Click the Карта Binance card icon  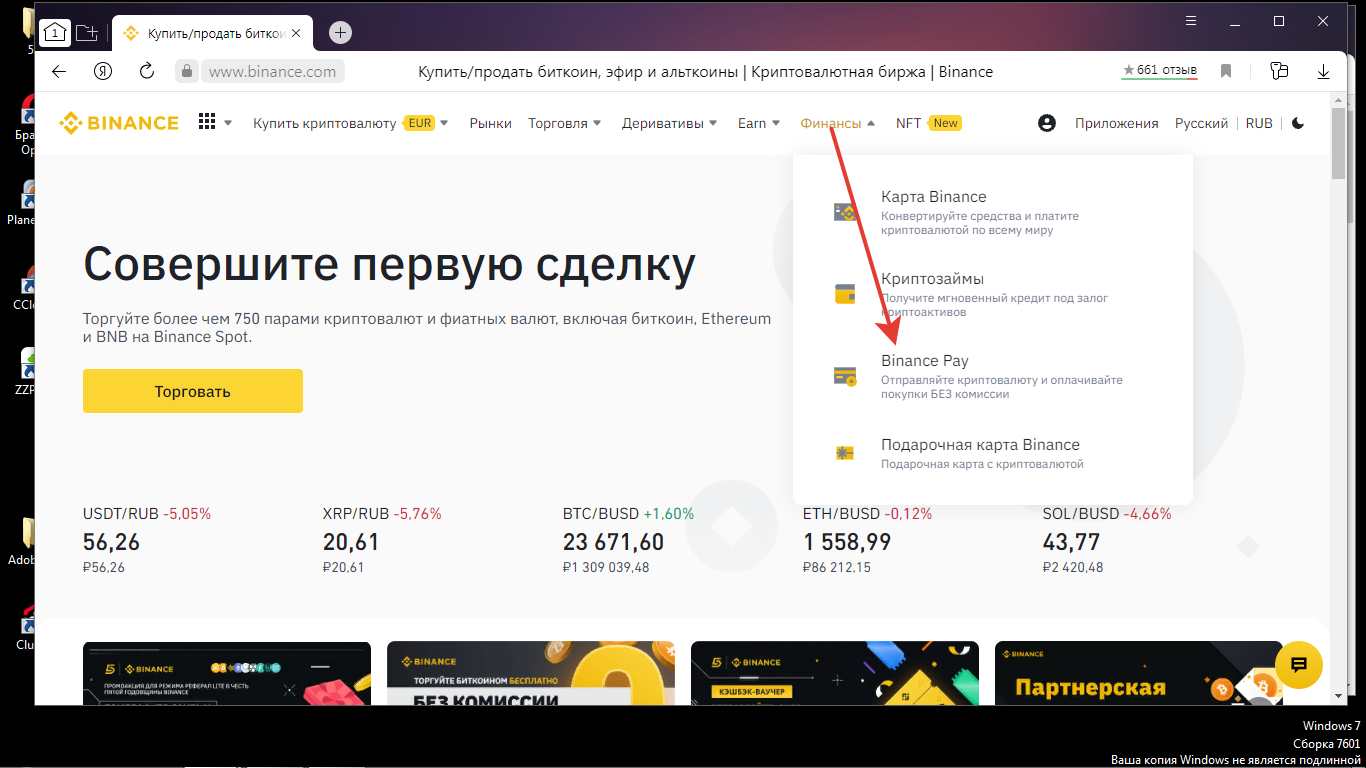click(845, 212)
